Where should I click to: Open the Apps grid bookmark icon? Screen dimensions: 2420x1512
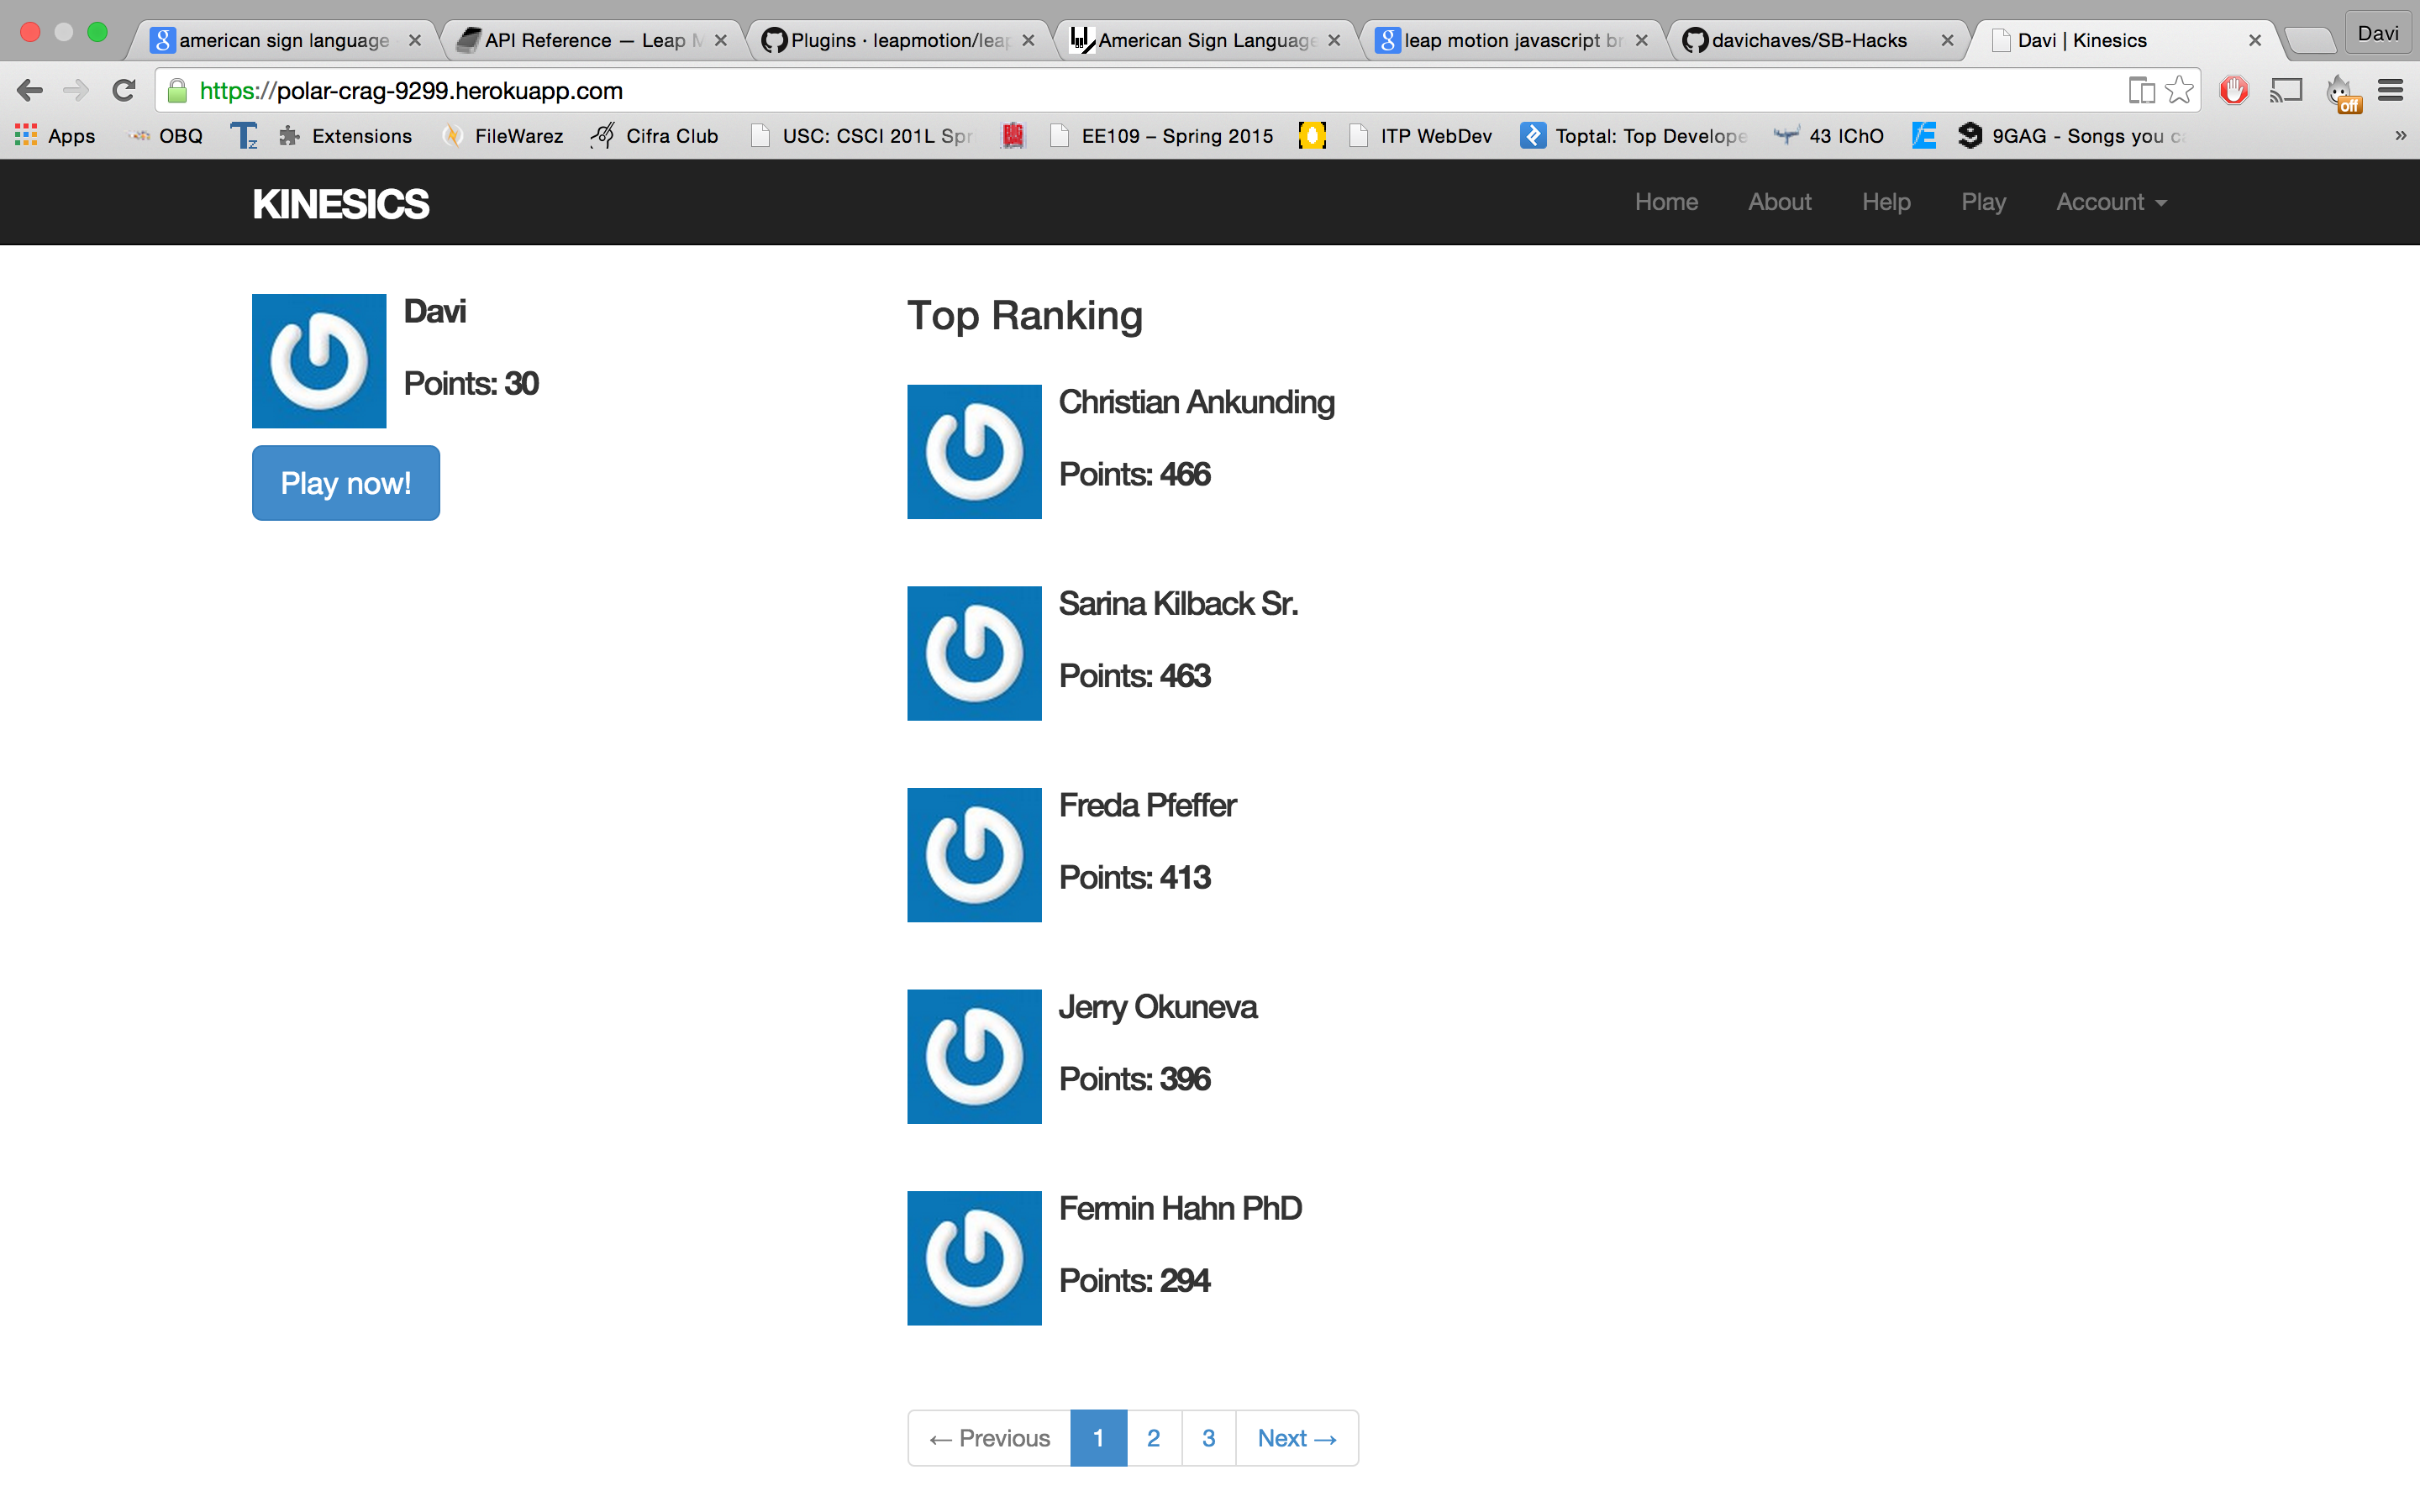[26, 135]
